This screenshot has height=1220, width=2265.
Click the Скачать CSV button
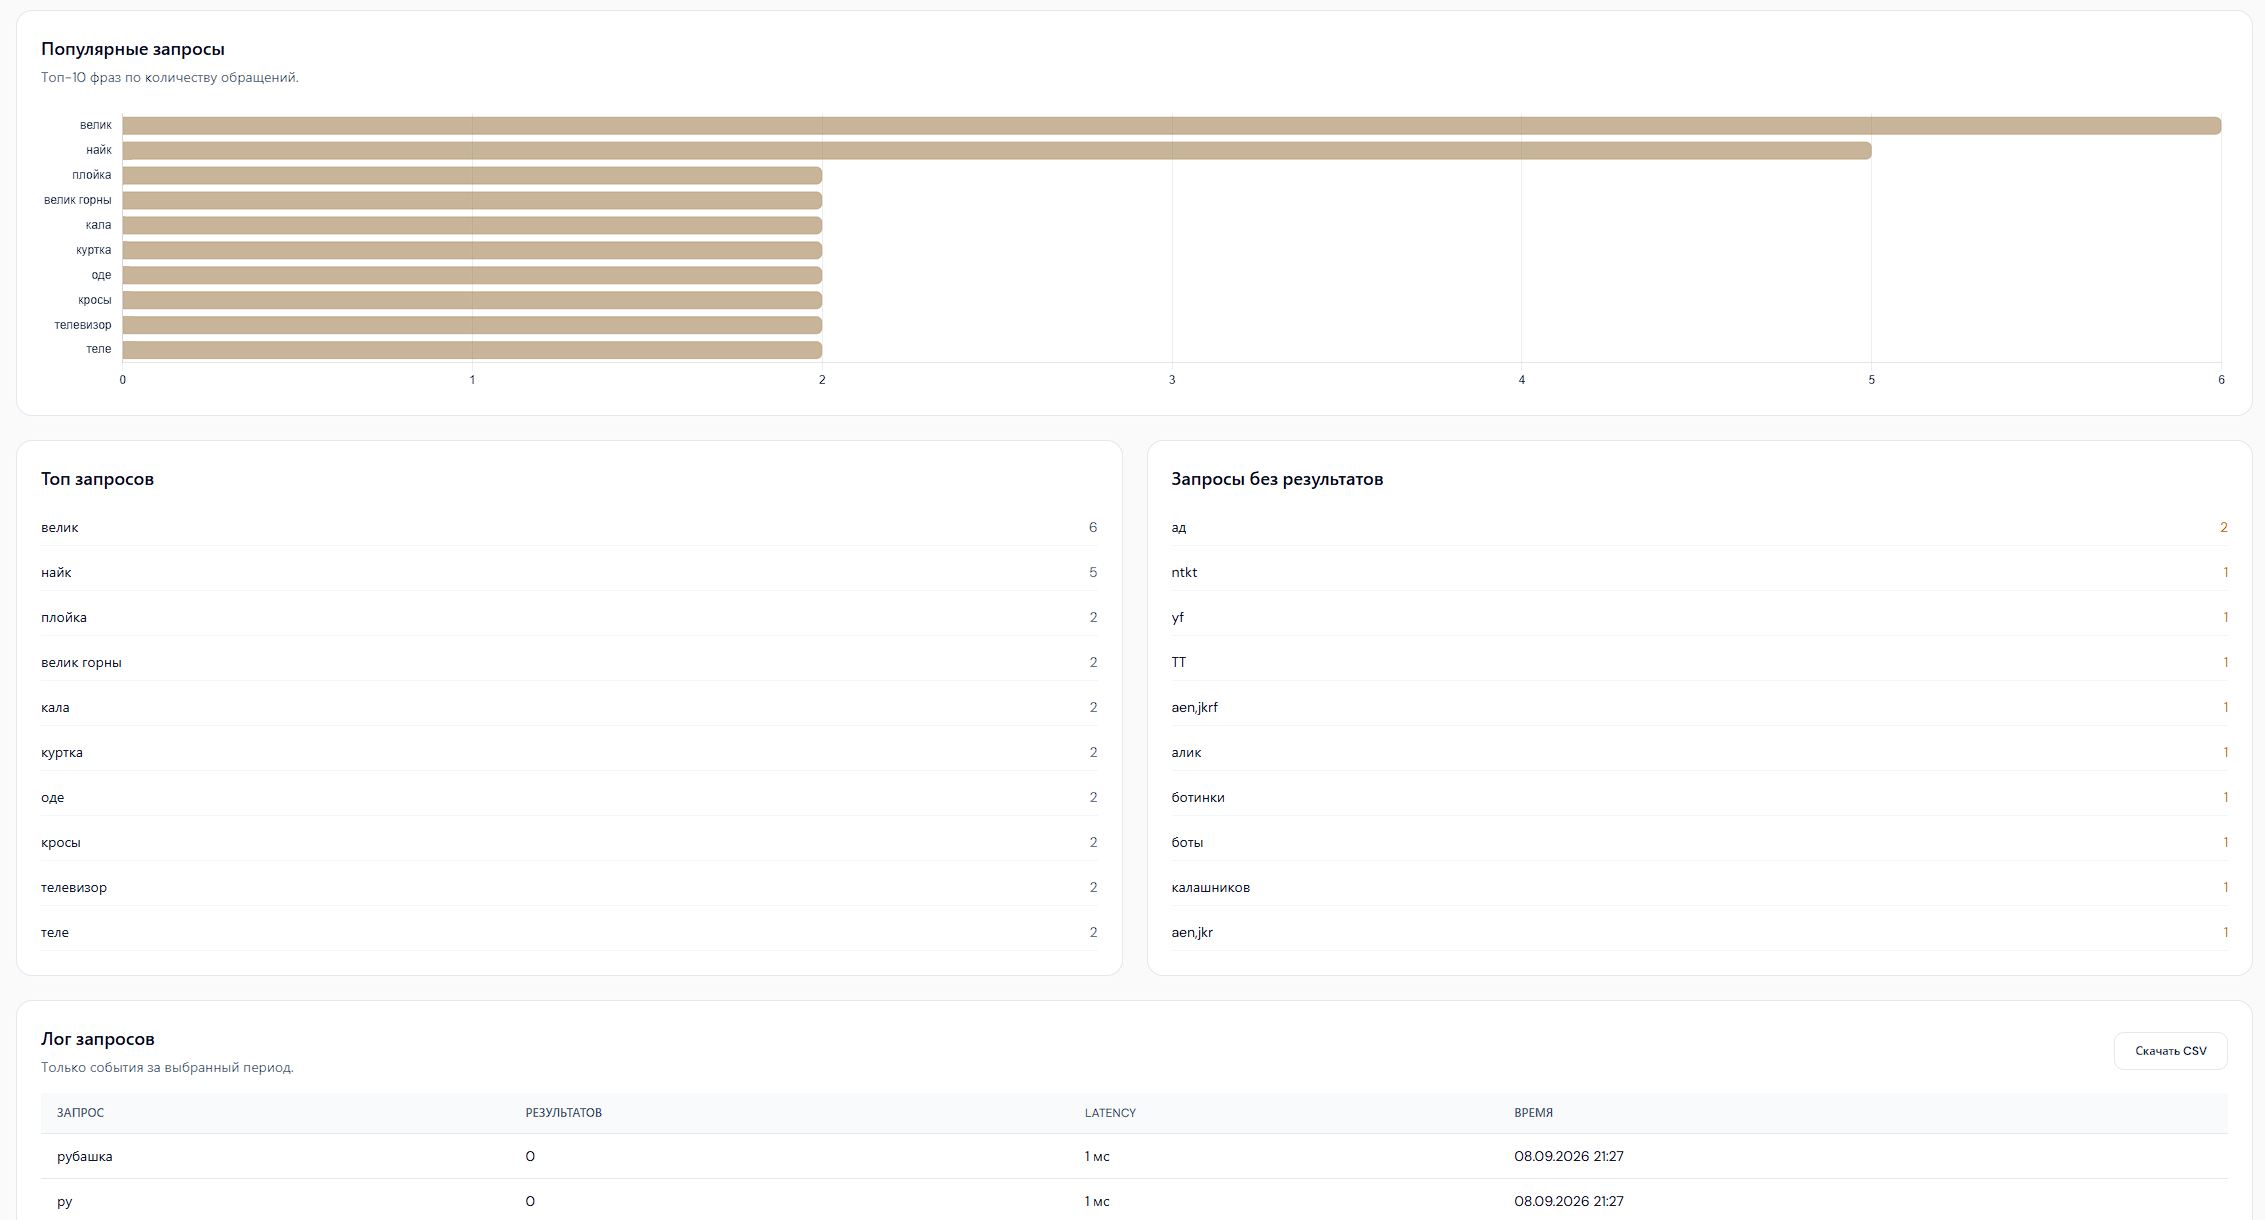2170,1051
